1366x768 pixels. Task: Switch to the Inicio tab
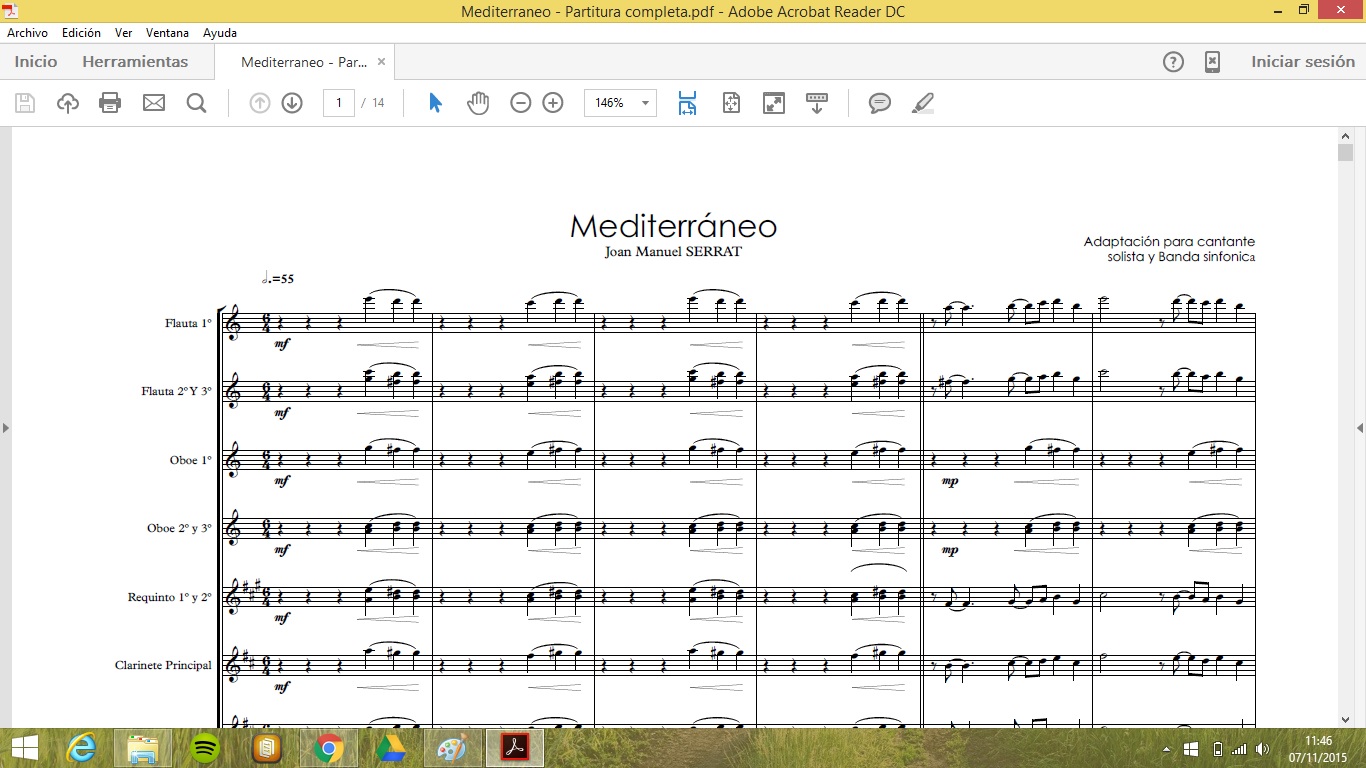coord(36,62)
